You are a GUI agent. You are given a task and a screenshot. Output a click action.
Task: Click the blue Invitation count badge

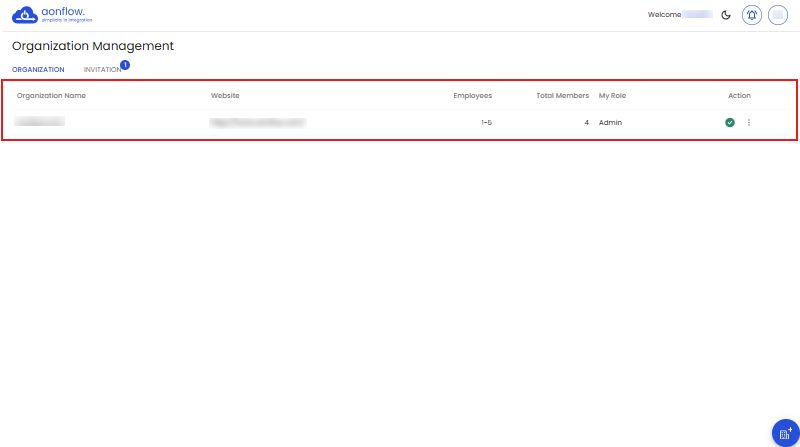125,65
